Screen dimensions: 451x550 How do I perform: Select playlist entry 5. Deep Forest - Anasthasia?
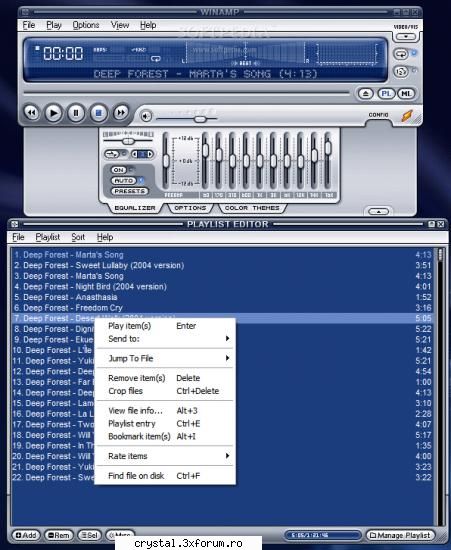[x=223, y=297]
